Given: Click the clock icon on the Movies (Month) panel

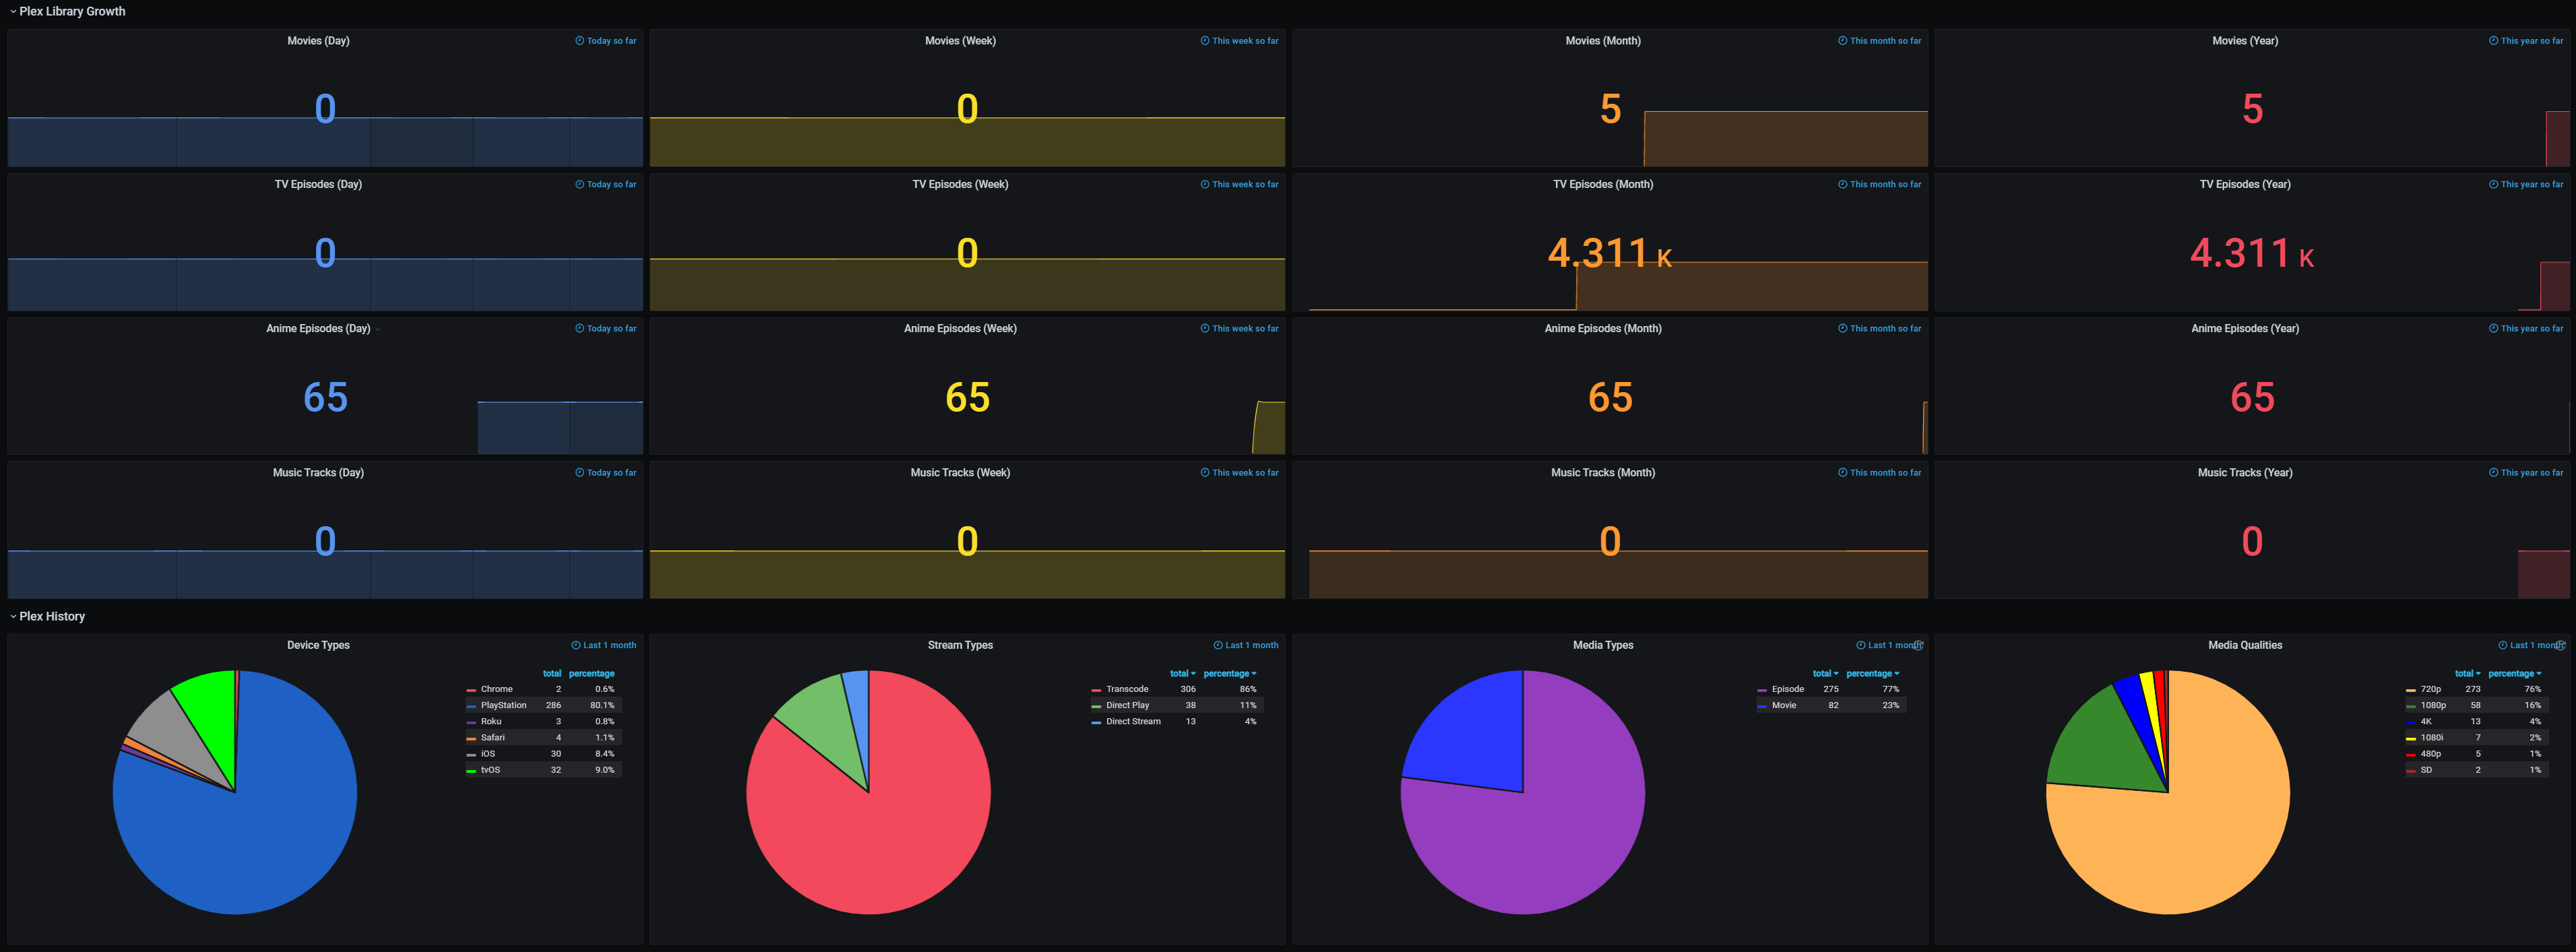Looking at the screenshot, I should click(1842, 41).
